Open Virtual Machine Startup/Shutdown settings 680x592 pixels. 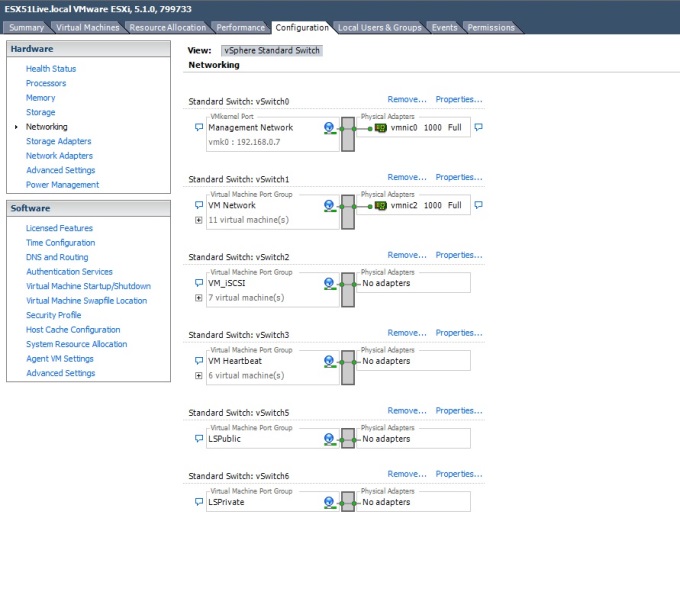(x=88, y=286)
